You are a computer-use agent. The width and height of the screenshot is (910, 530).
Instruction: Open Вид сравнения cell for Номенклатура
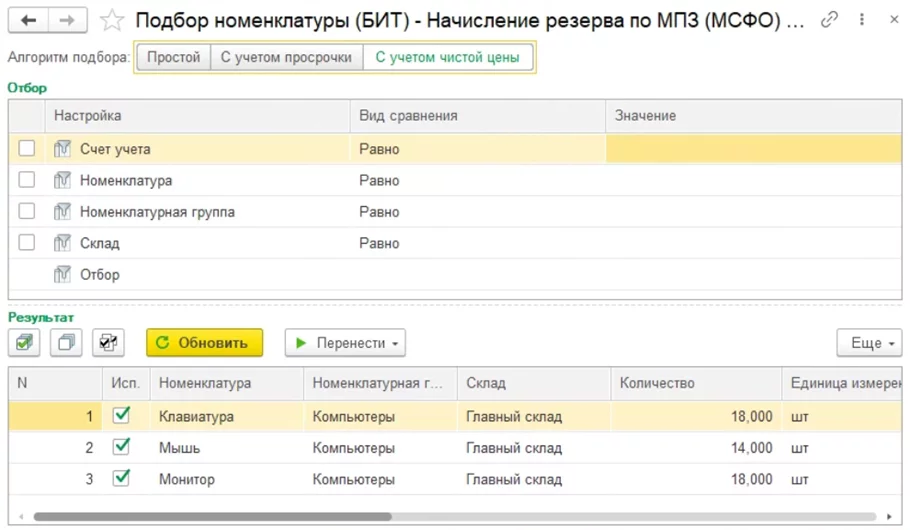tap(477, 181)
